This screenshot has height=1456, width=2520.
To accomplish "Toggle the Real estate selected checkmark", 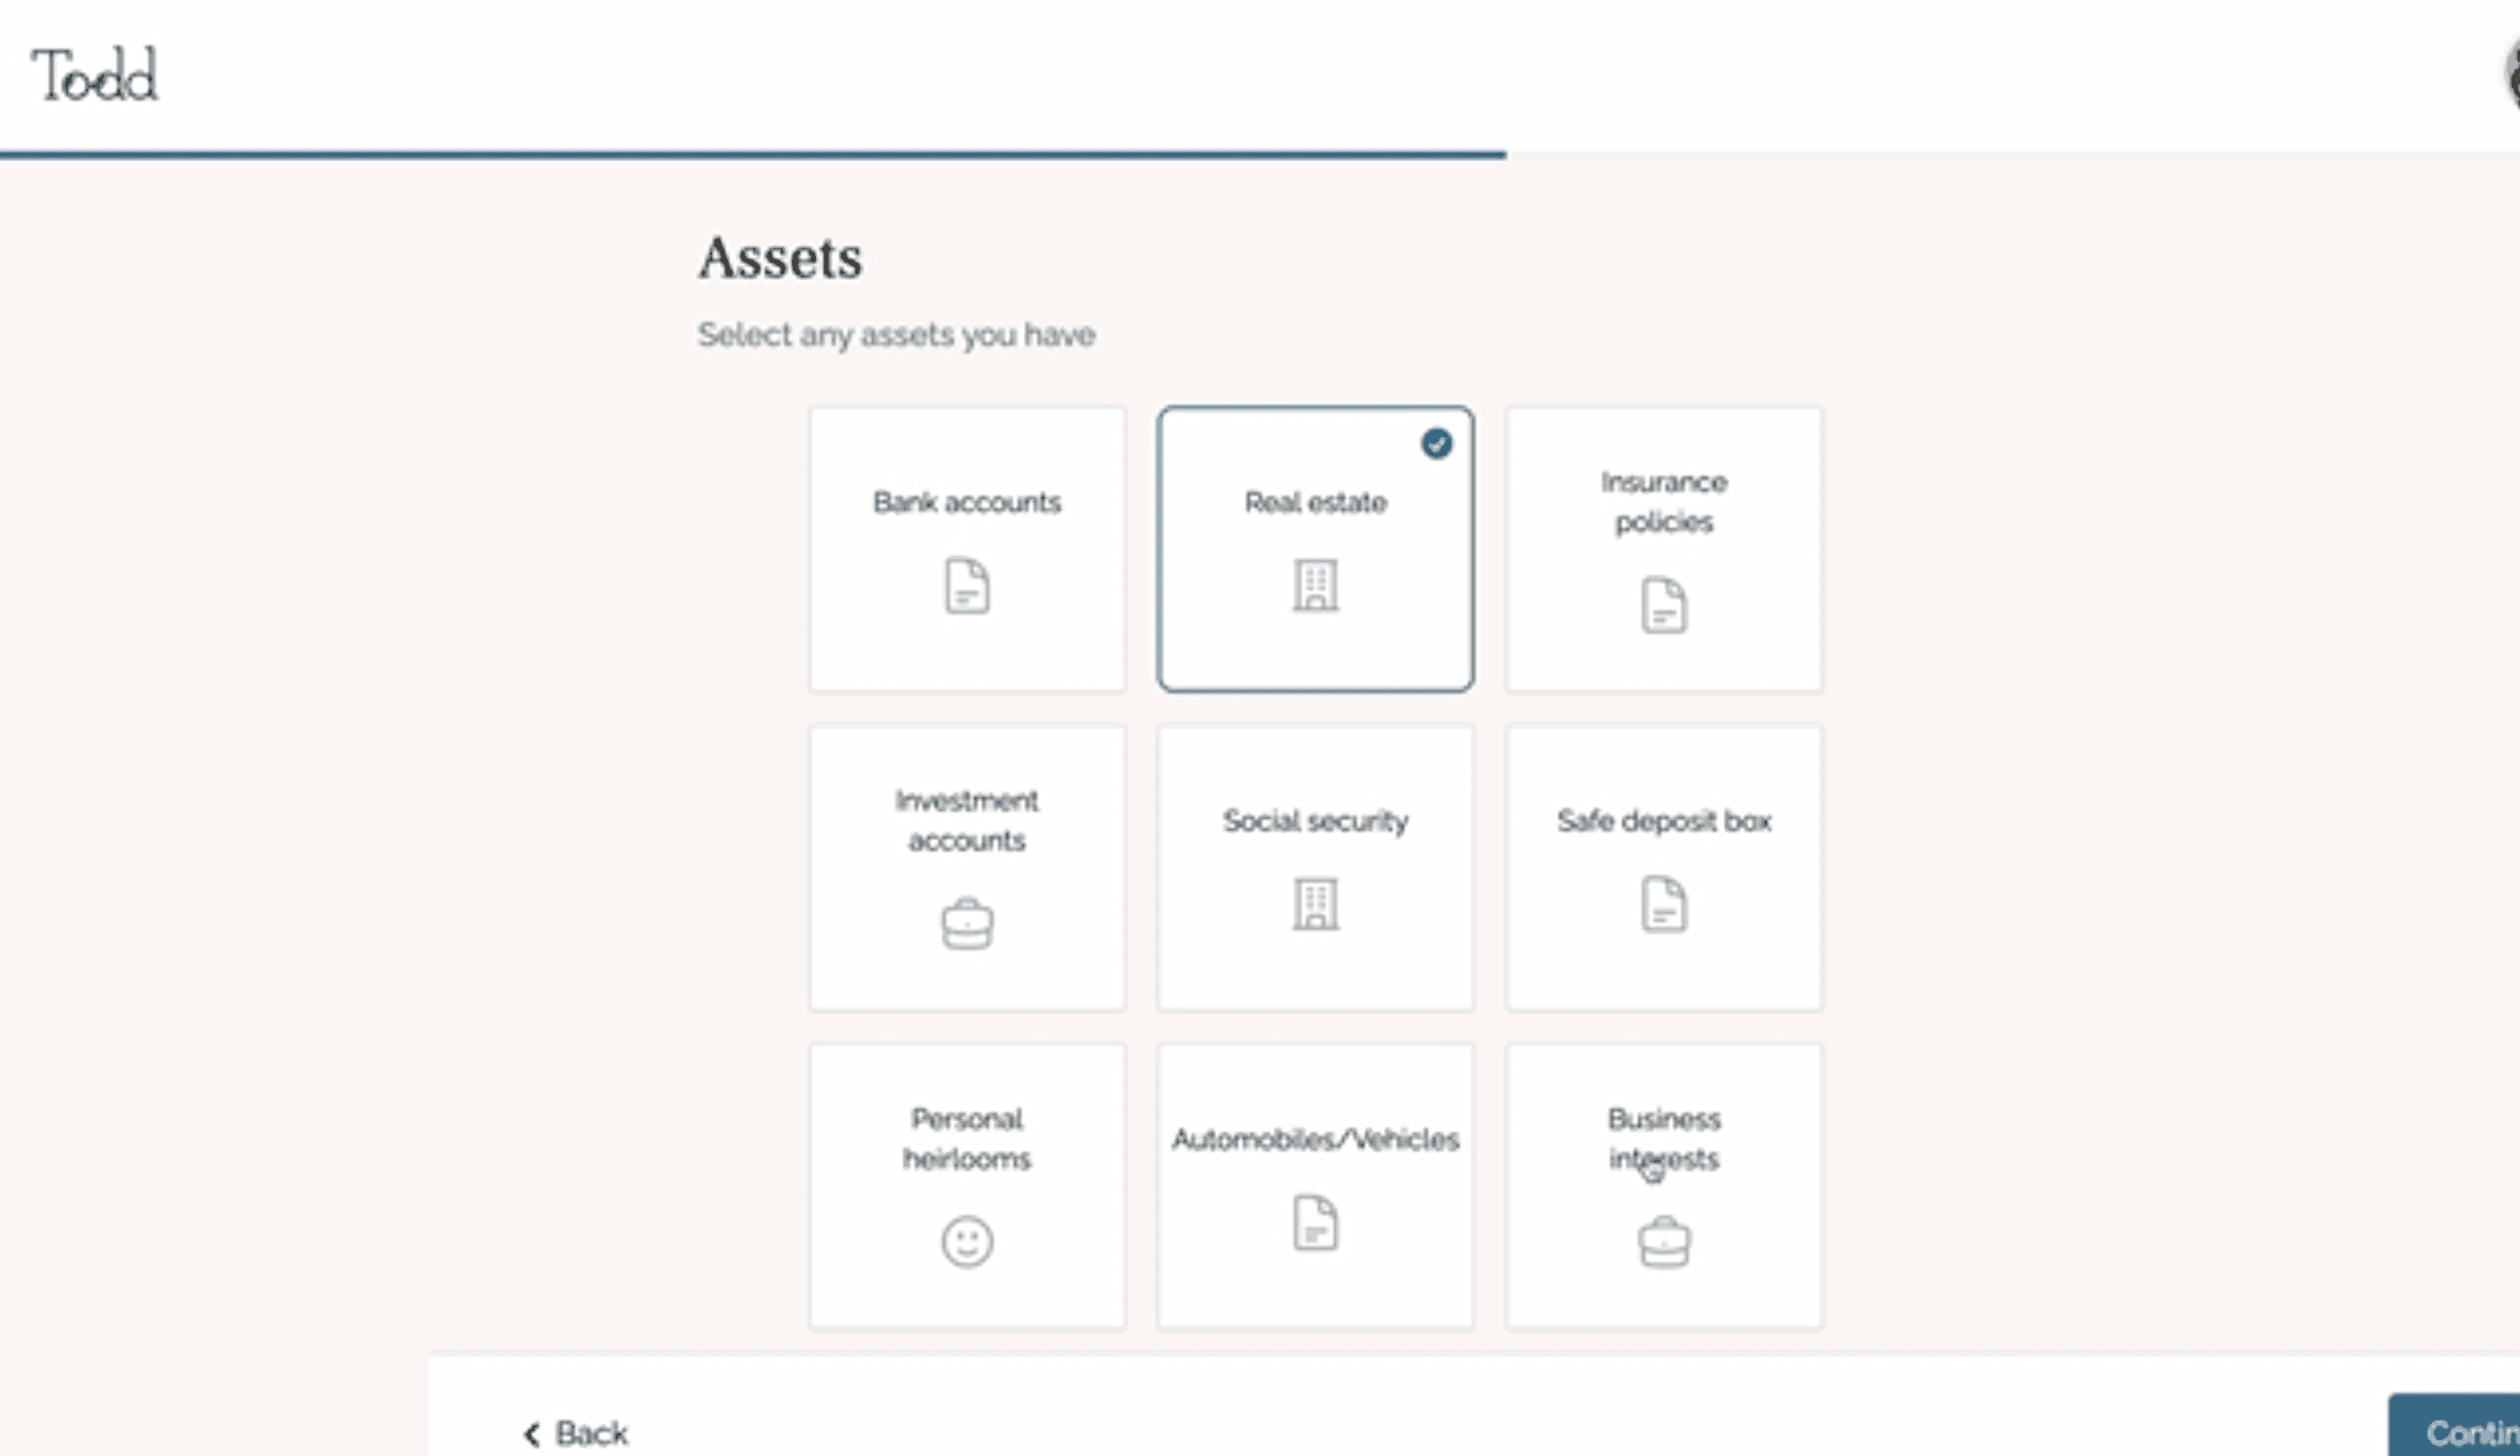I will (1435, 442).
